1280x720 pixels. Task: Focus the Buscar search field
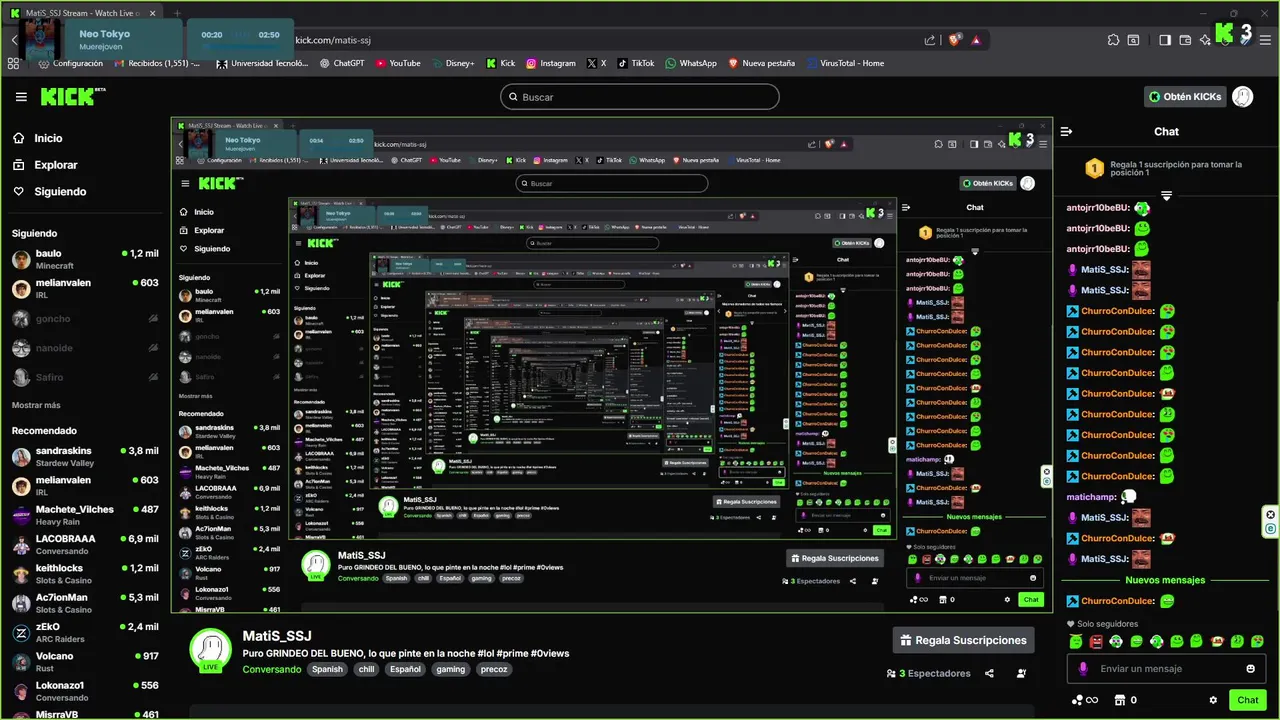[640, 97]
